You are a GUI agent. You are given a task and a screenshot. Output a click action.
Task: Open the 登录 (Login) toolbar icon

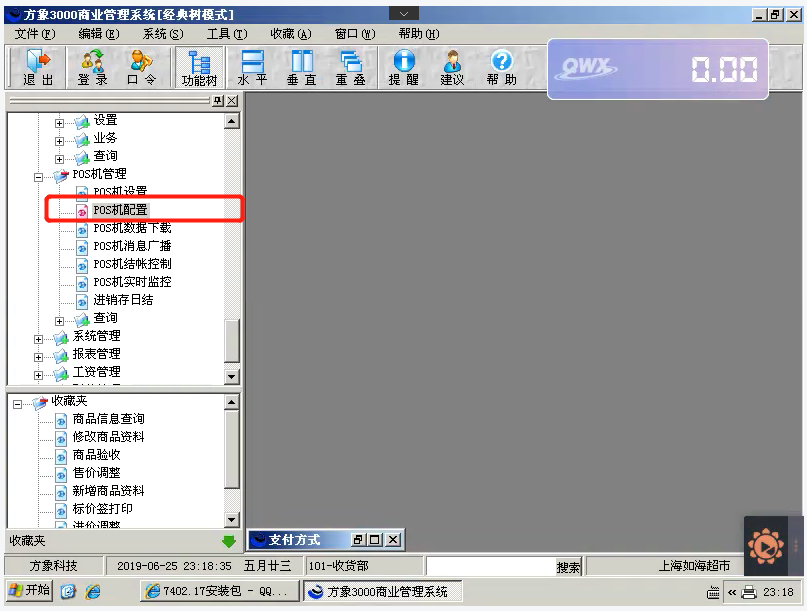point(93,67)
